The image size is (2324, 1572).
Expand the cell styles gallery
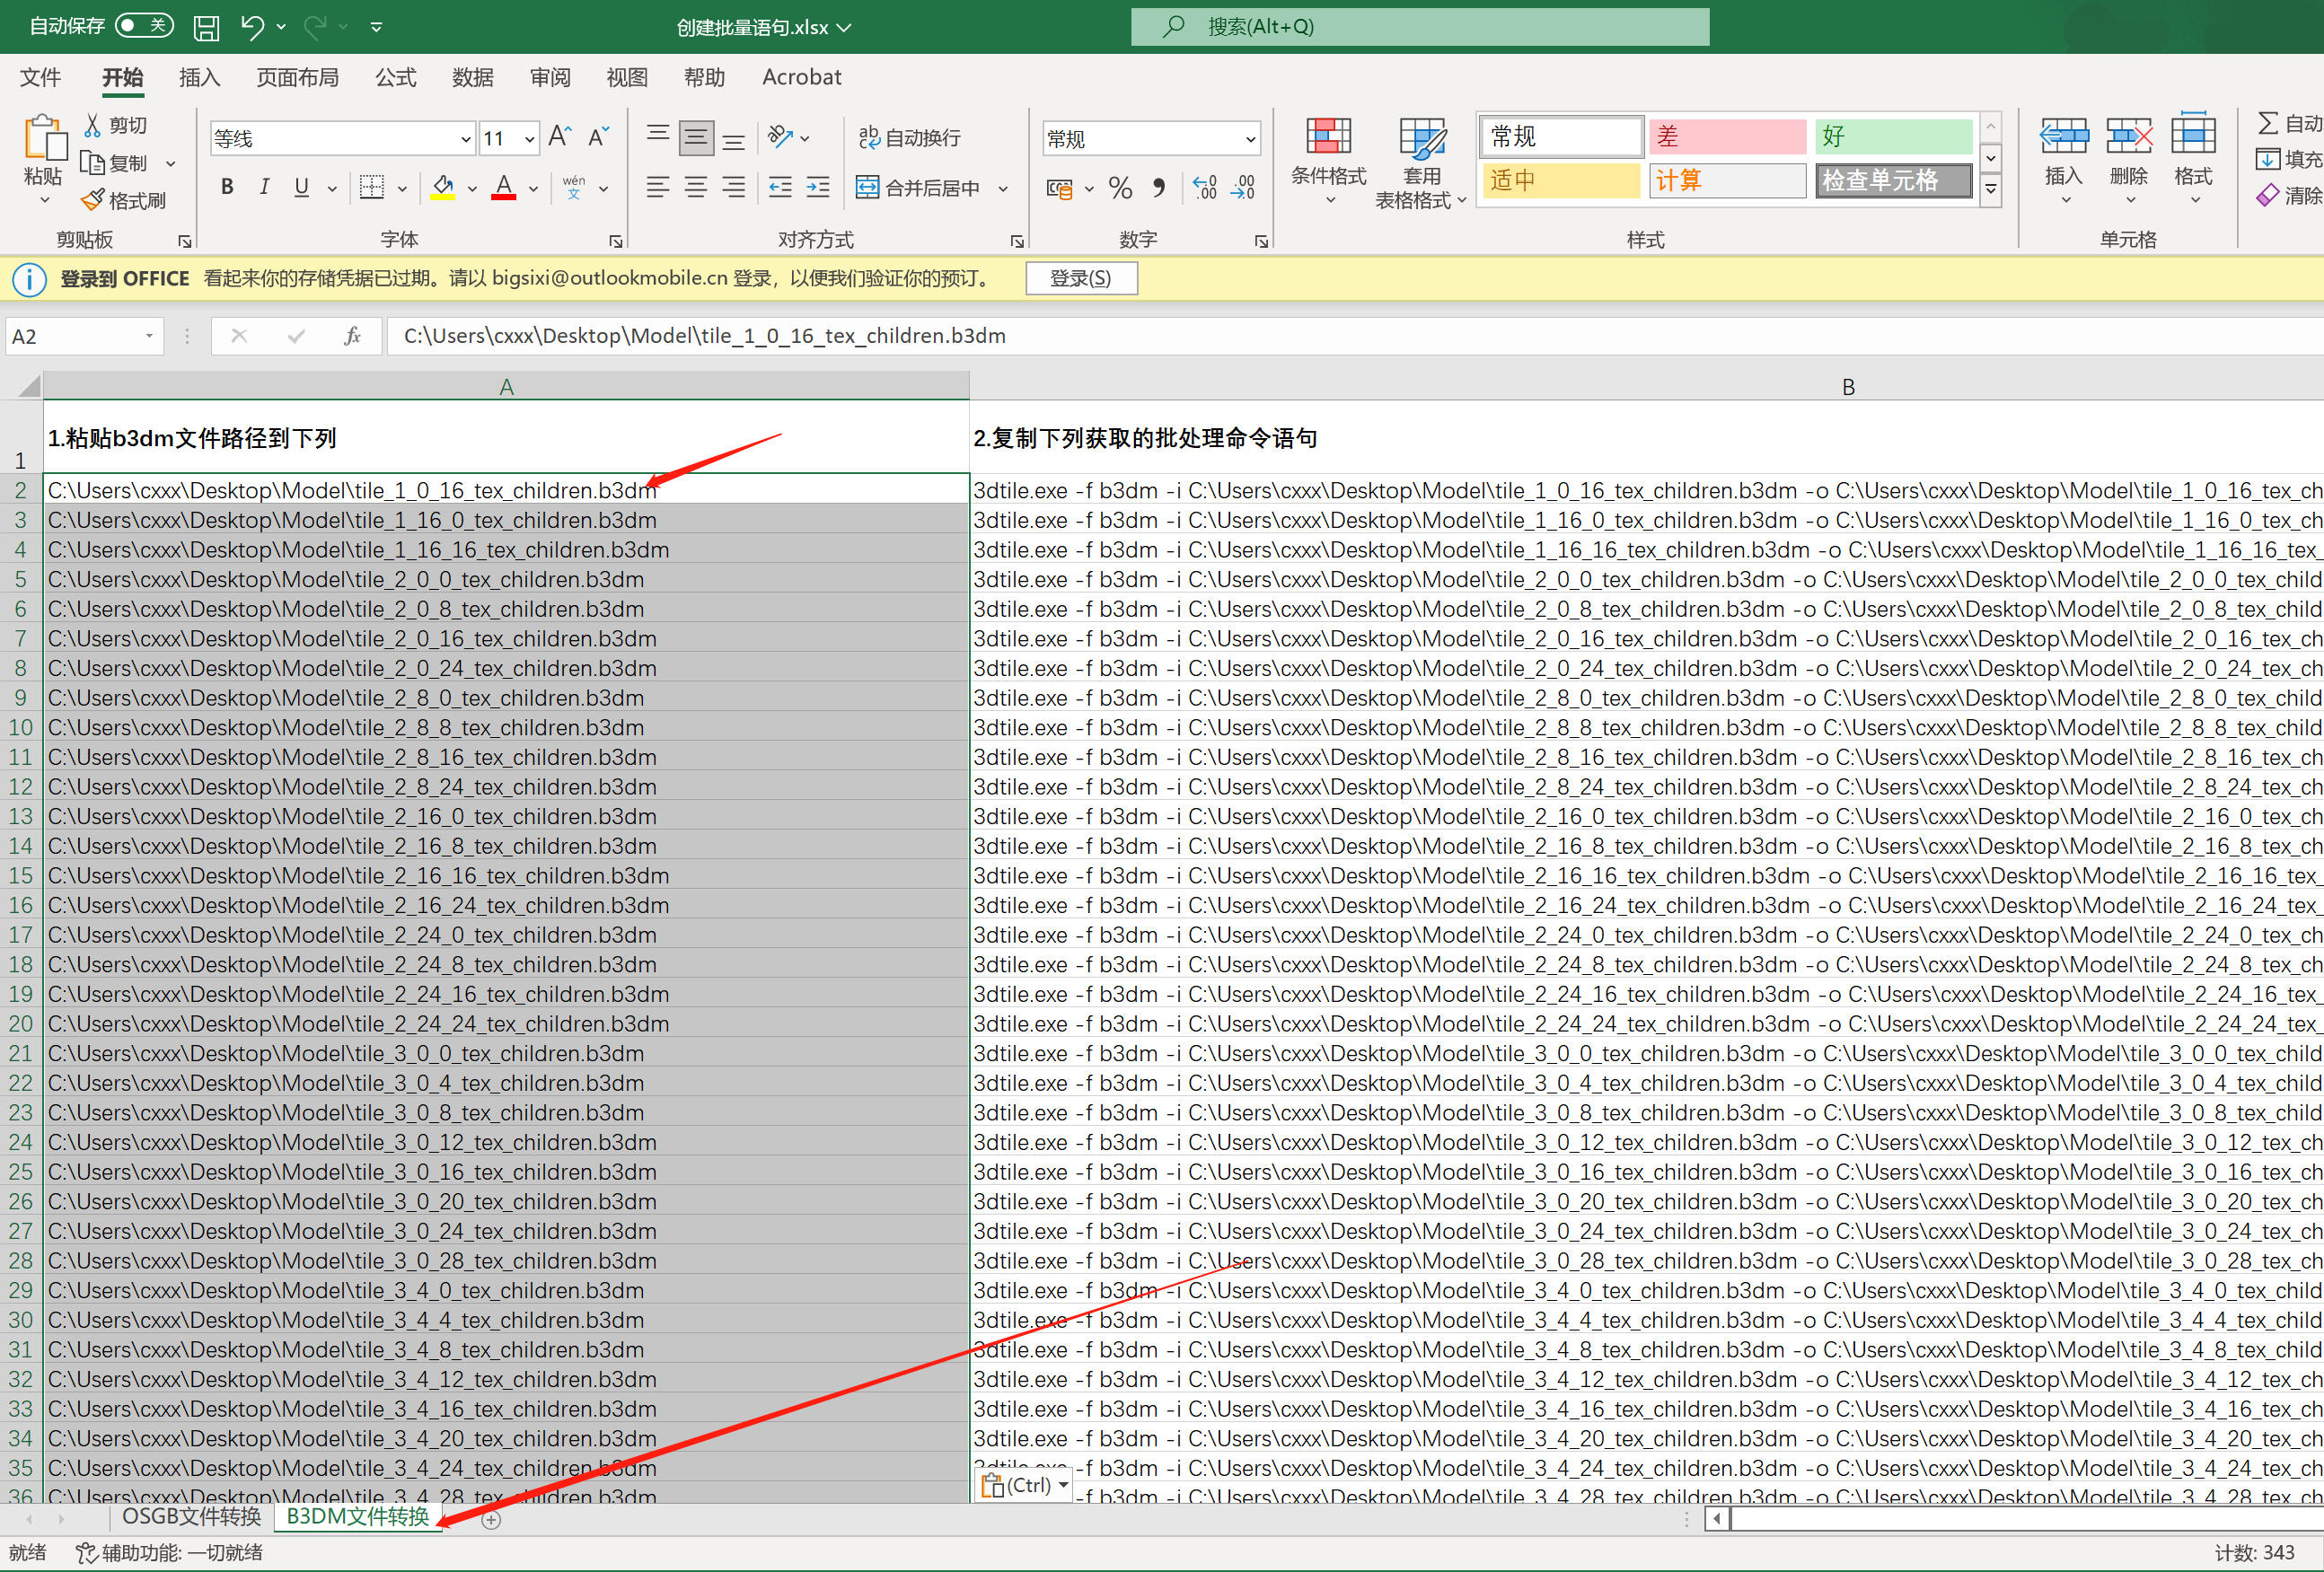click(x=1991, y=189)
